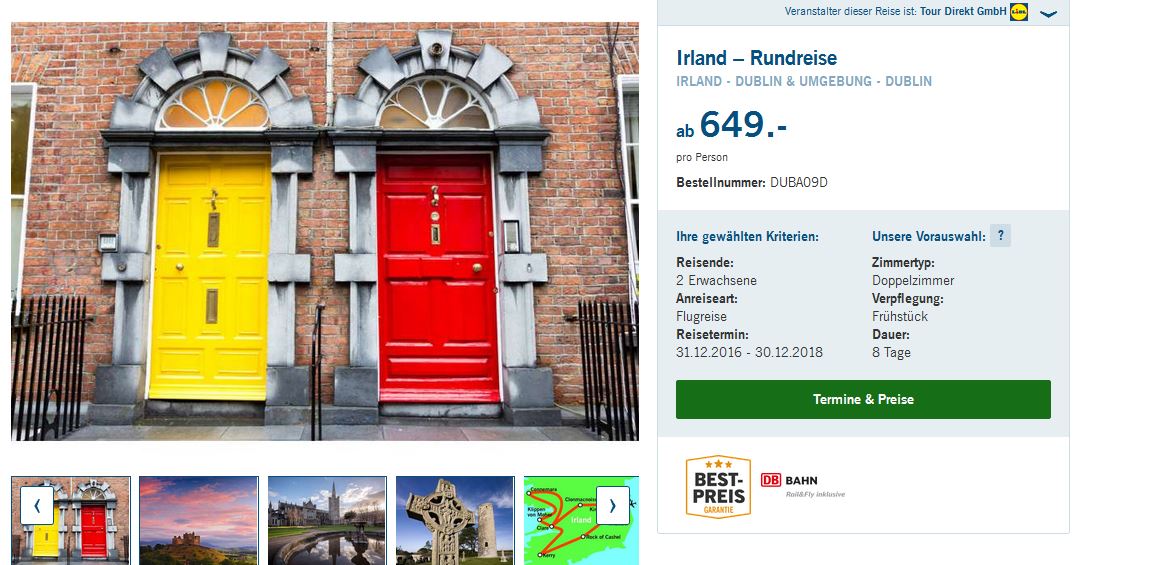Screen dimensions: 1151x565
Task: Open the Tour Direkt GmbH link
Action: tap(964, 12)
